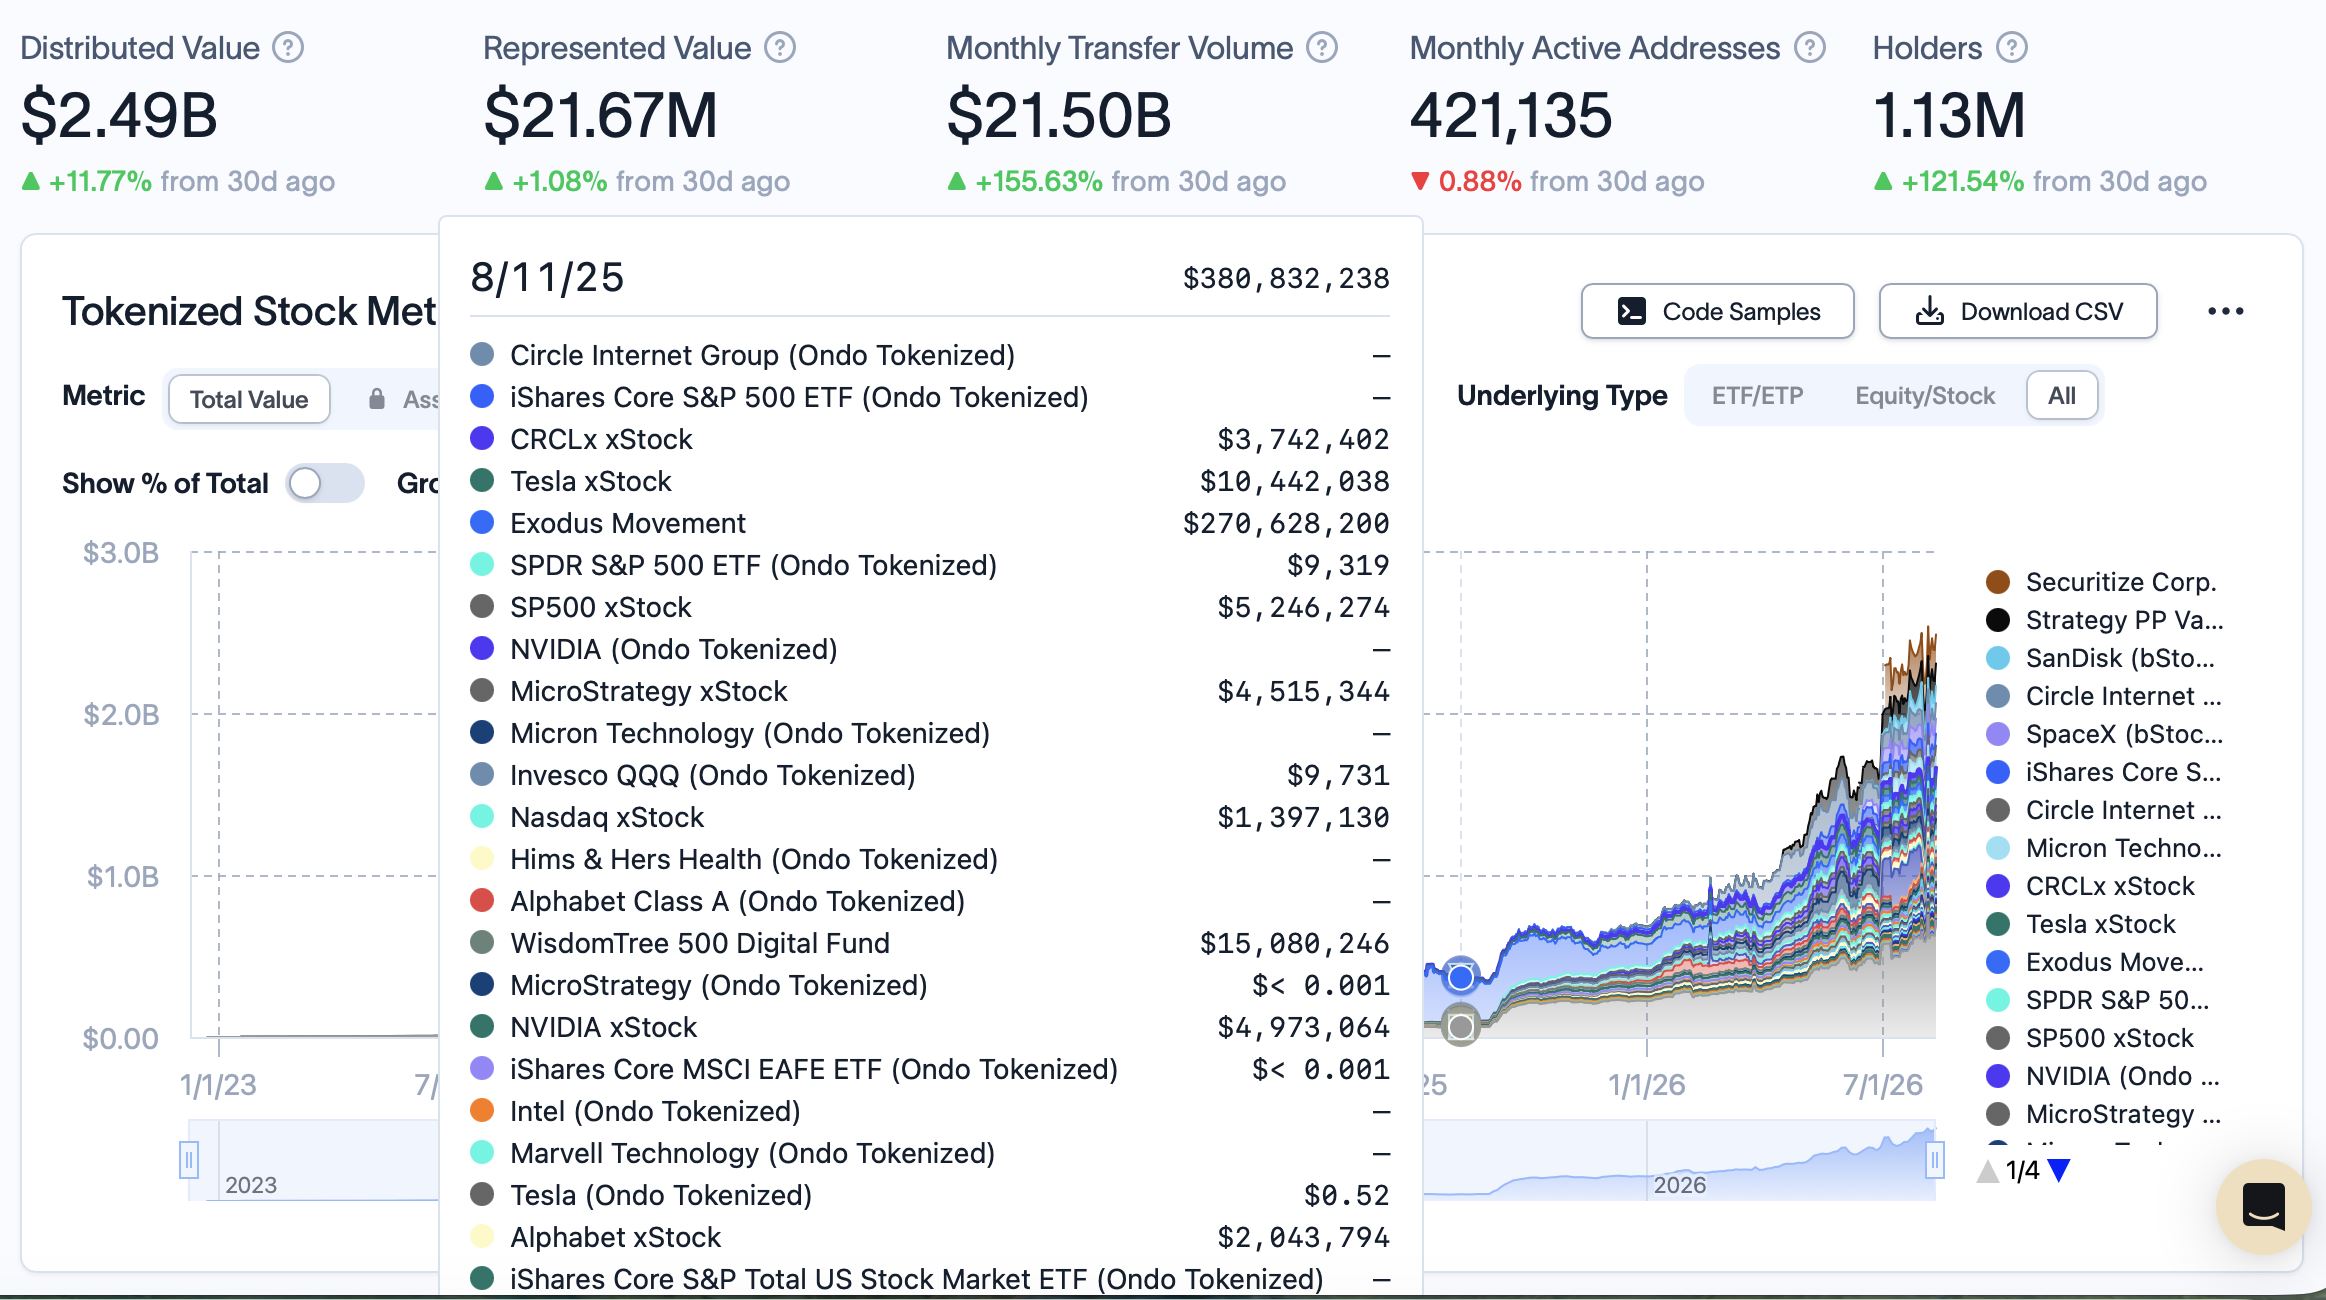Open Monthly Transfer Volume info icon
The width and height of the screenshot is (2326, 1300).
point(1322,48)
